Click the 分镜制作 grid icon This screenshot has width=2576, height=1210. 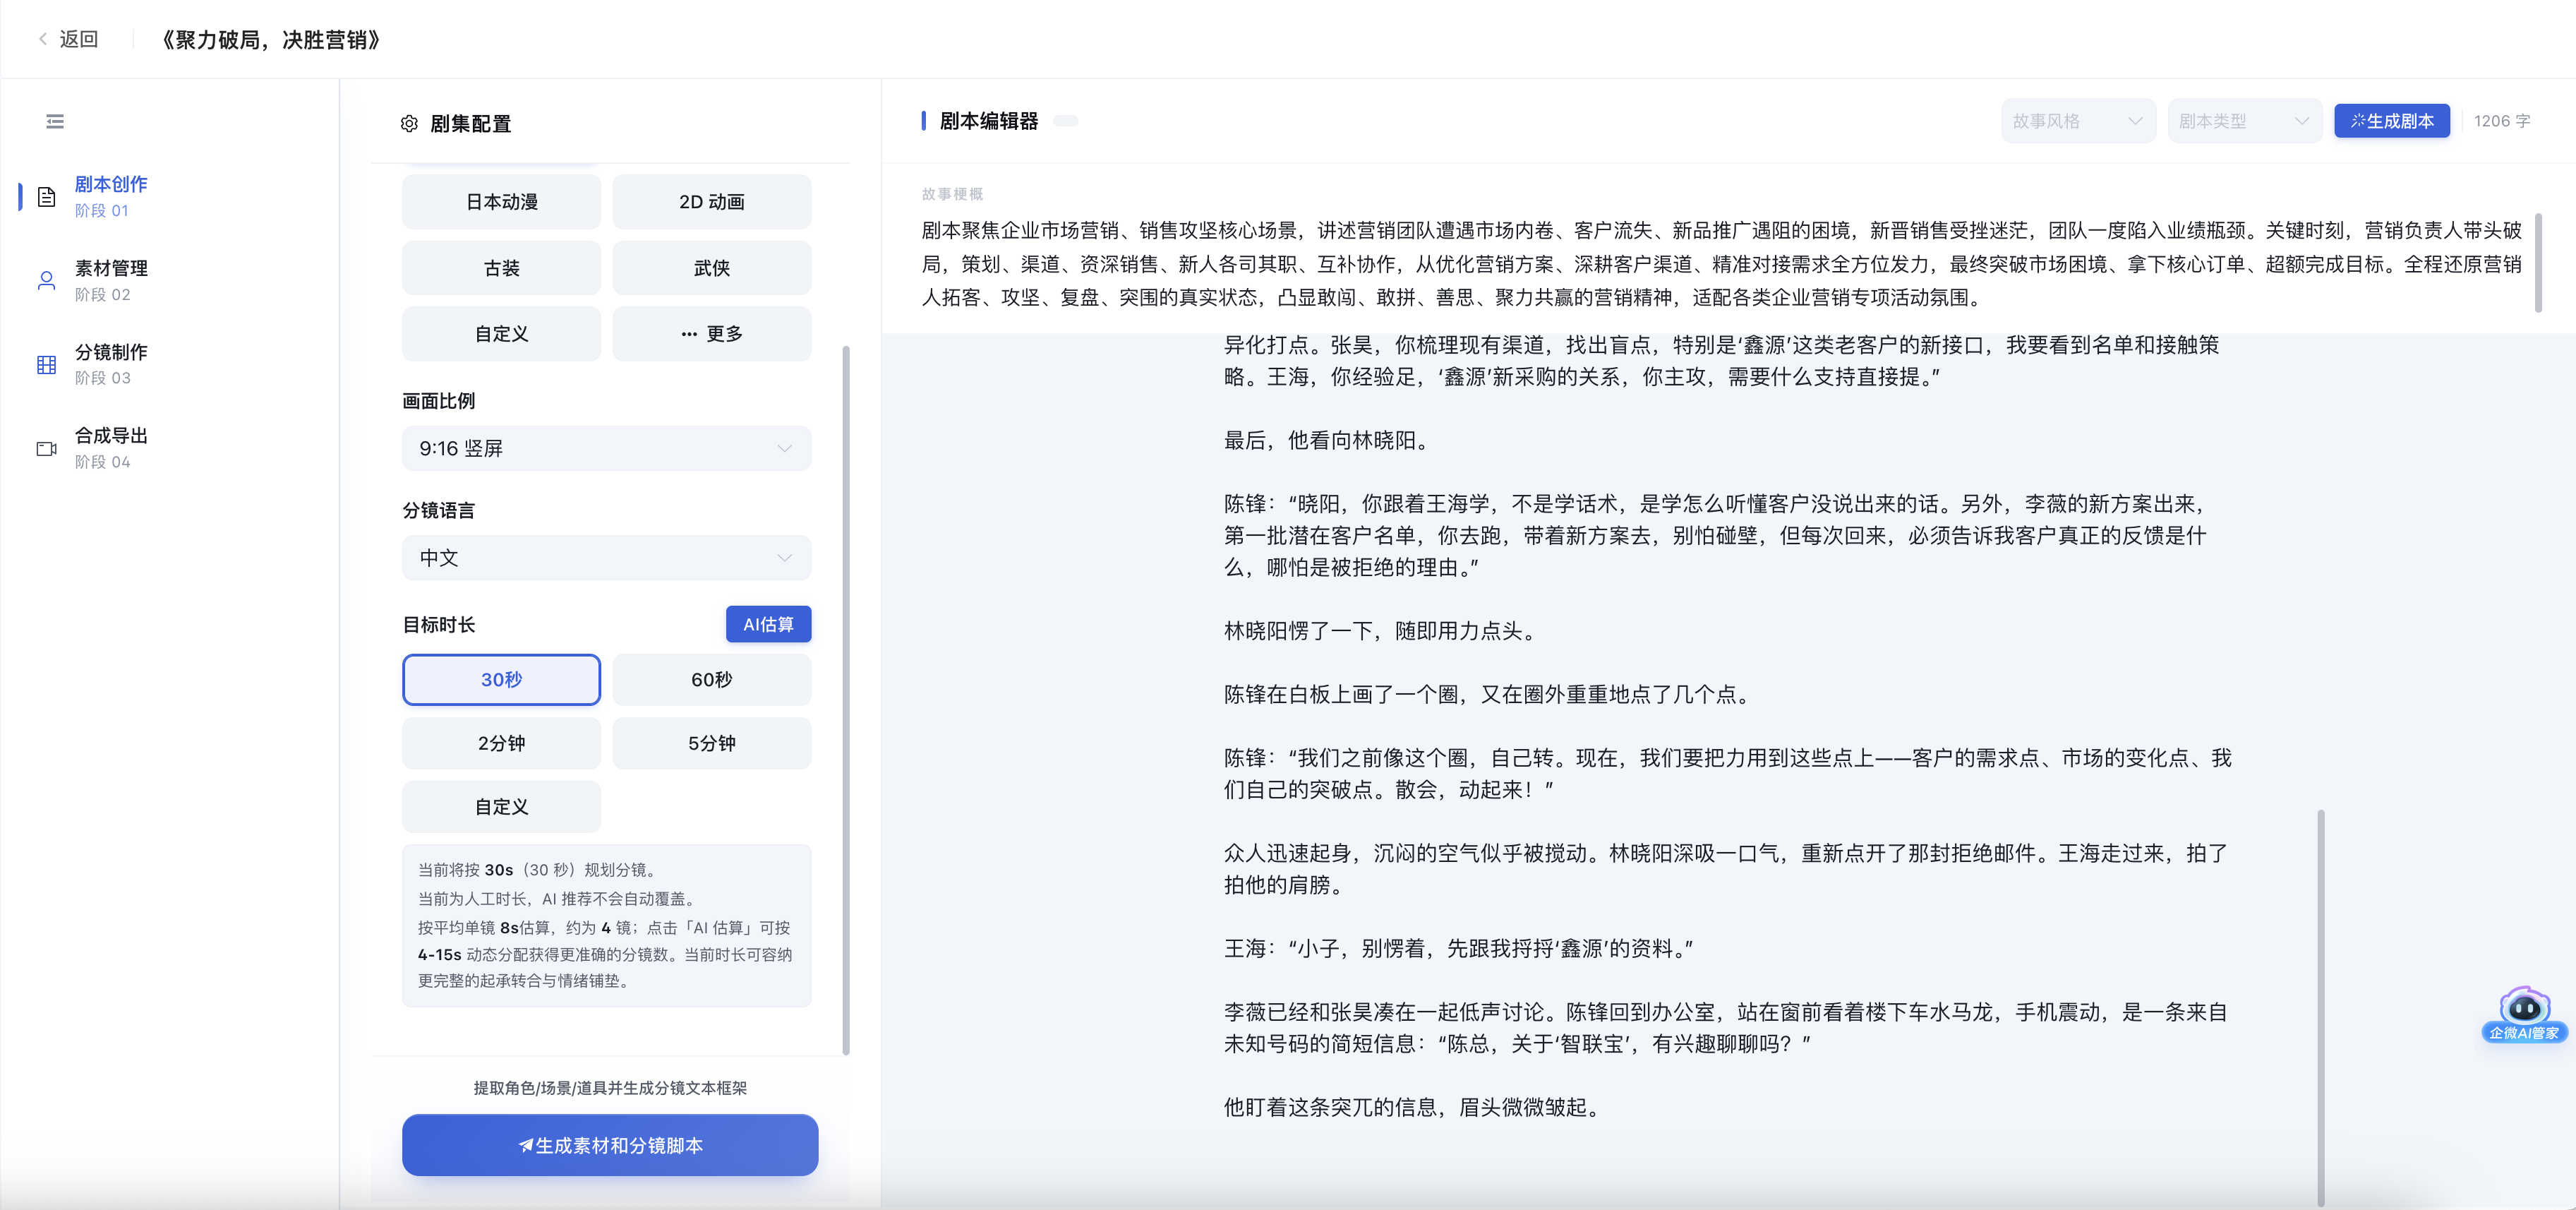click(x=46, y=364)
